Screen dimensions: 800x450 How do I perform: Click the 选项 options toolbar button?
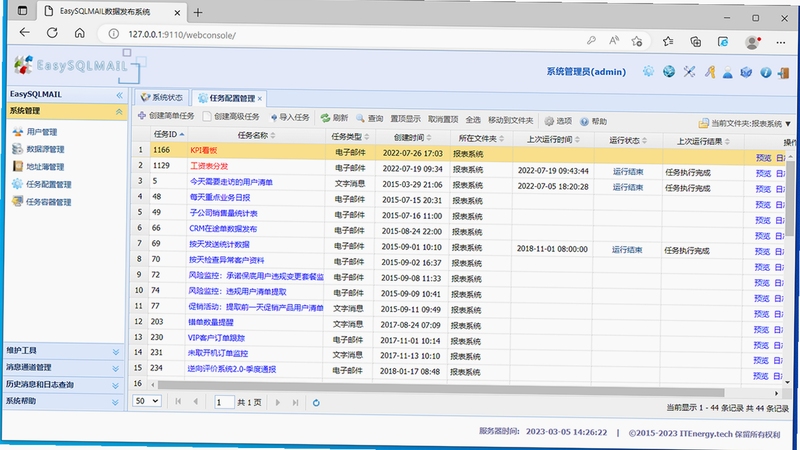coord(558,121)
